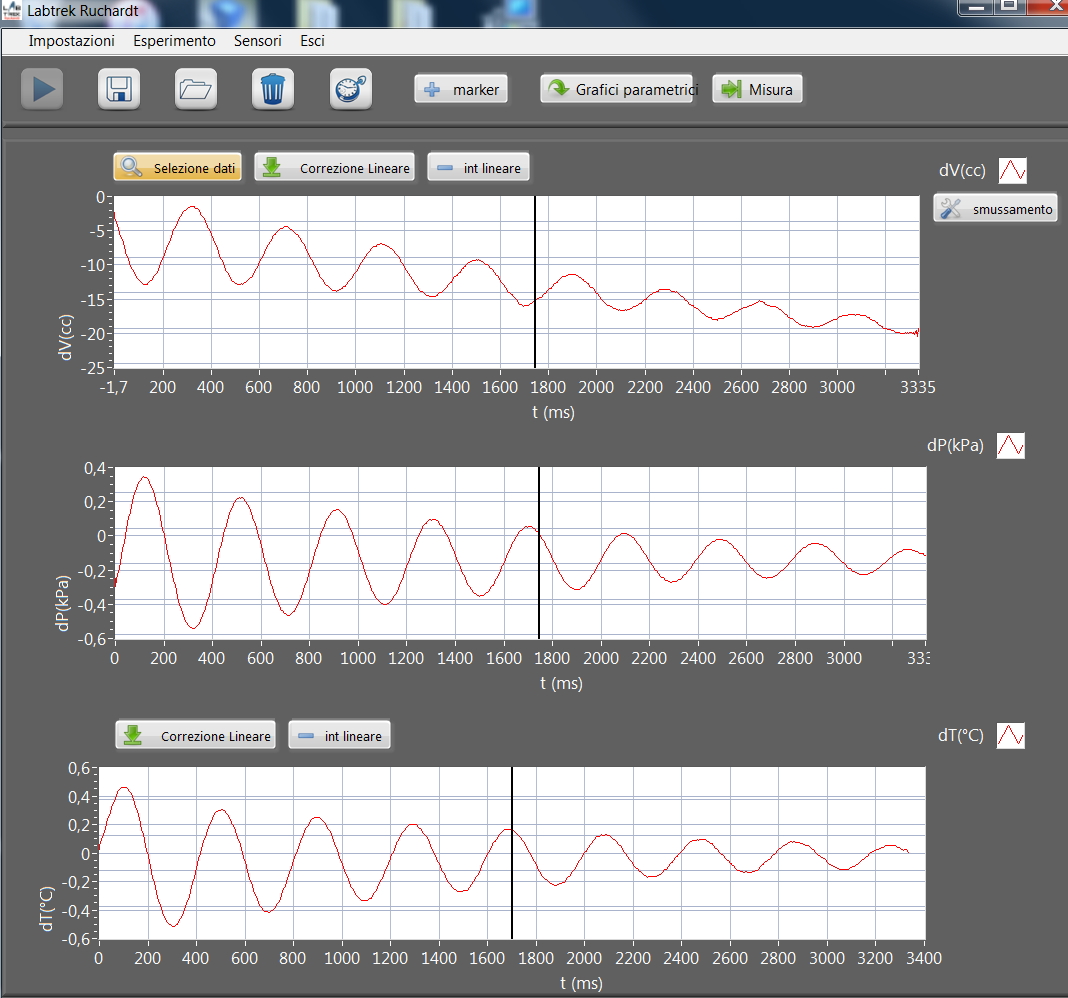Open the Esperimento menu
The image size is (1068, 998).
pyautogui.click(x=174, y=41)
